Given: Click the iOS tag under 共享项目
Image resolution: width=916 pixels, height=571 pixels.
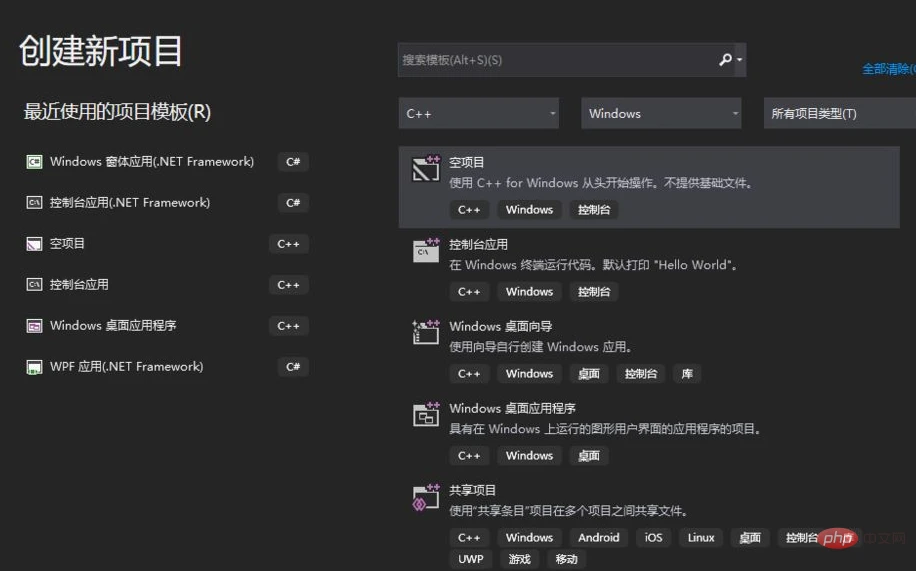Looking at the screenshot, I should click(x=653, y=537).
